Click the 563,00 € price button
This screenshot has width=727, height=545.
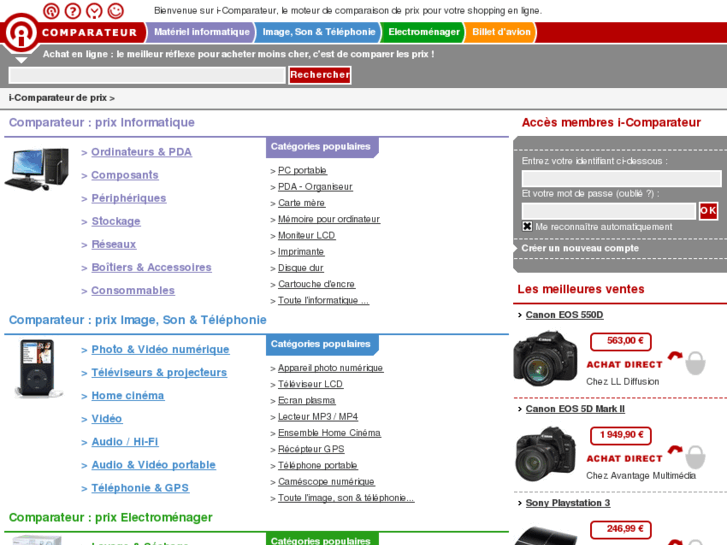[621, 341]
